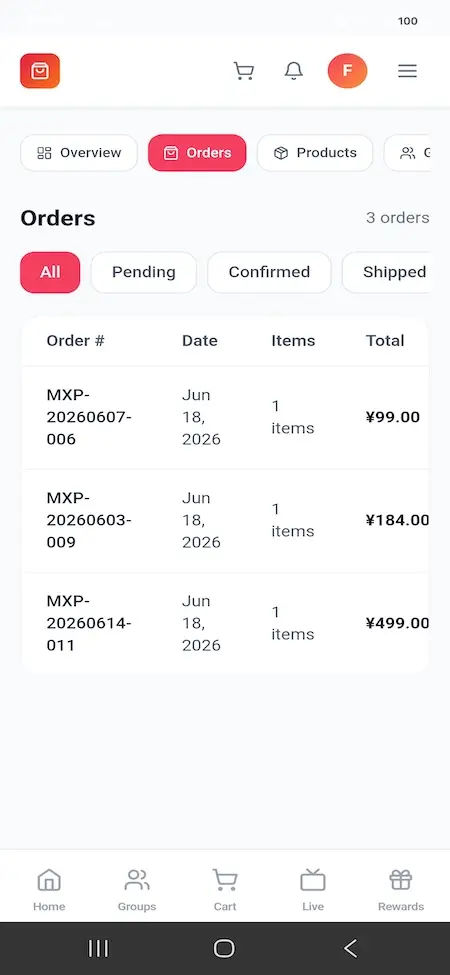Open order MXP-20260607-006

(225, 417)
